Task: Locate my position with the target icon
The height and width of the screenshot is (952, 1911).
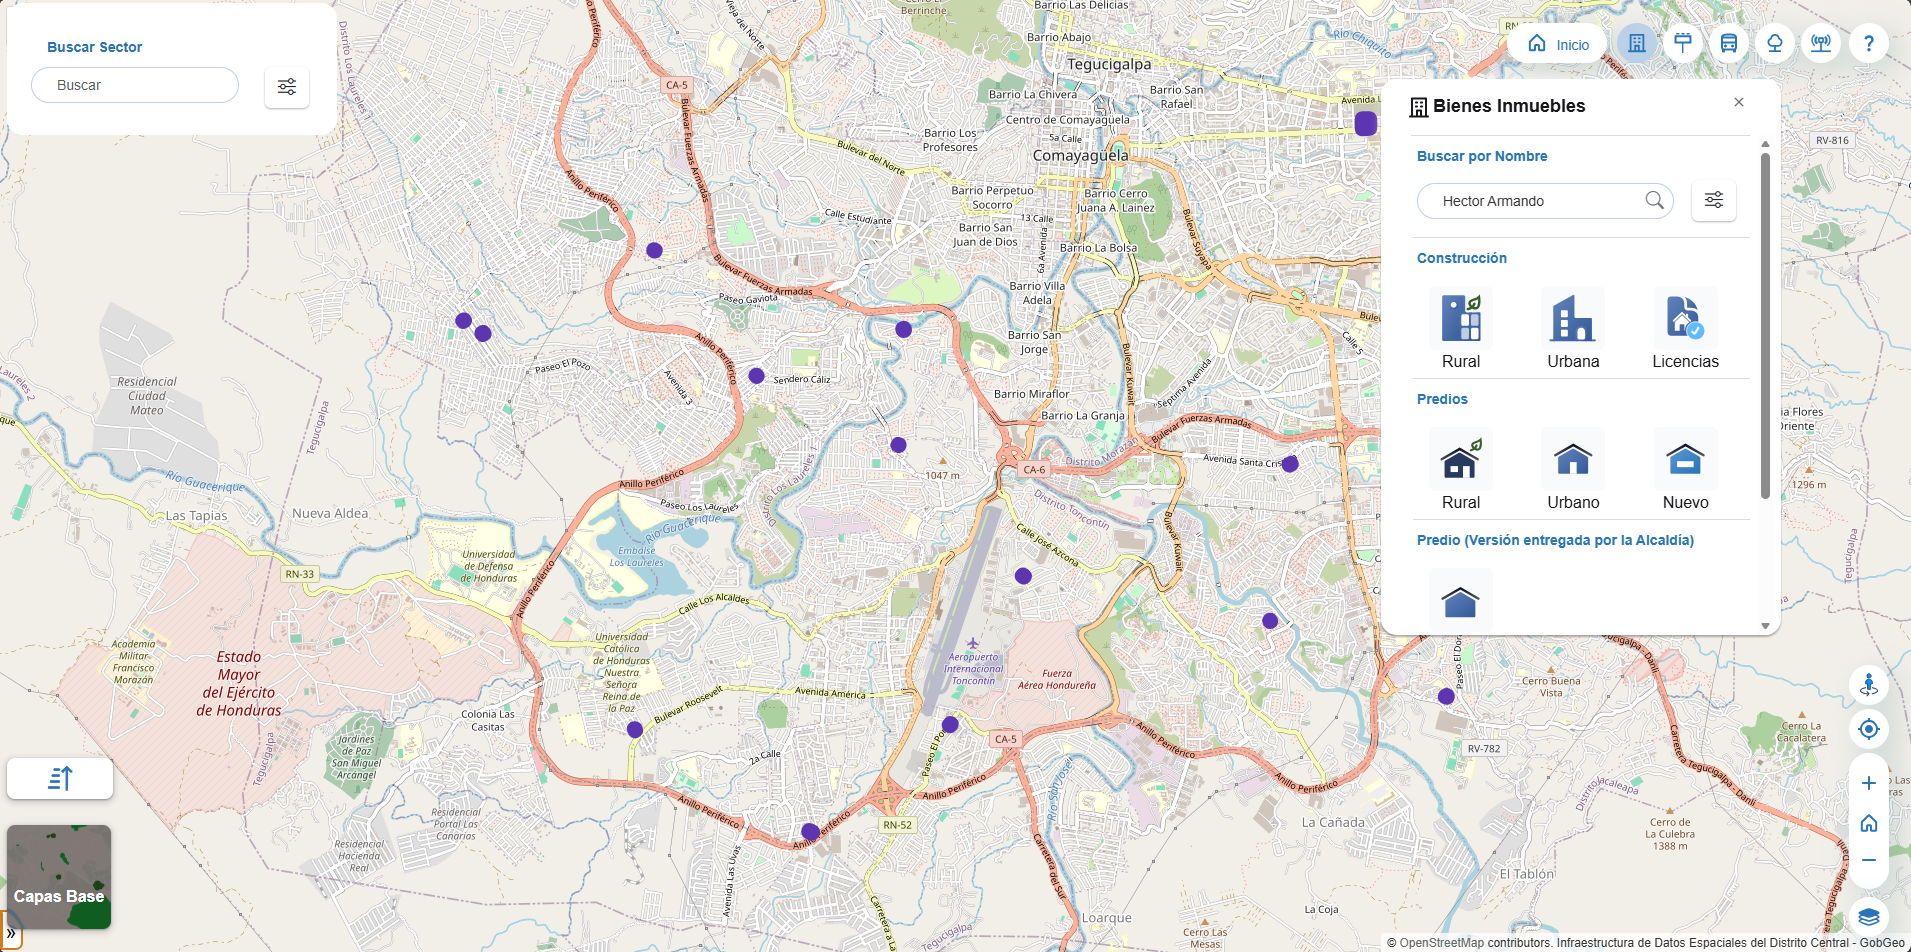Action: [x=1868, y=729]
